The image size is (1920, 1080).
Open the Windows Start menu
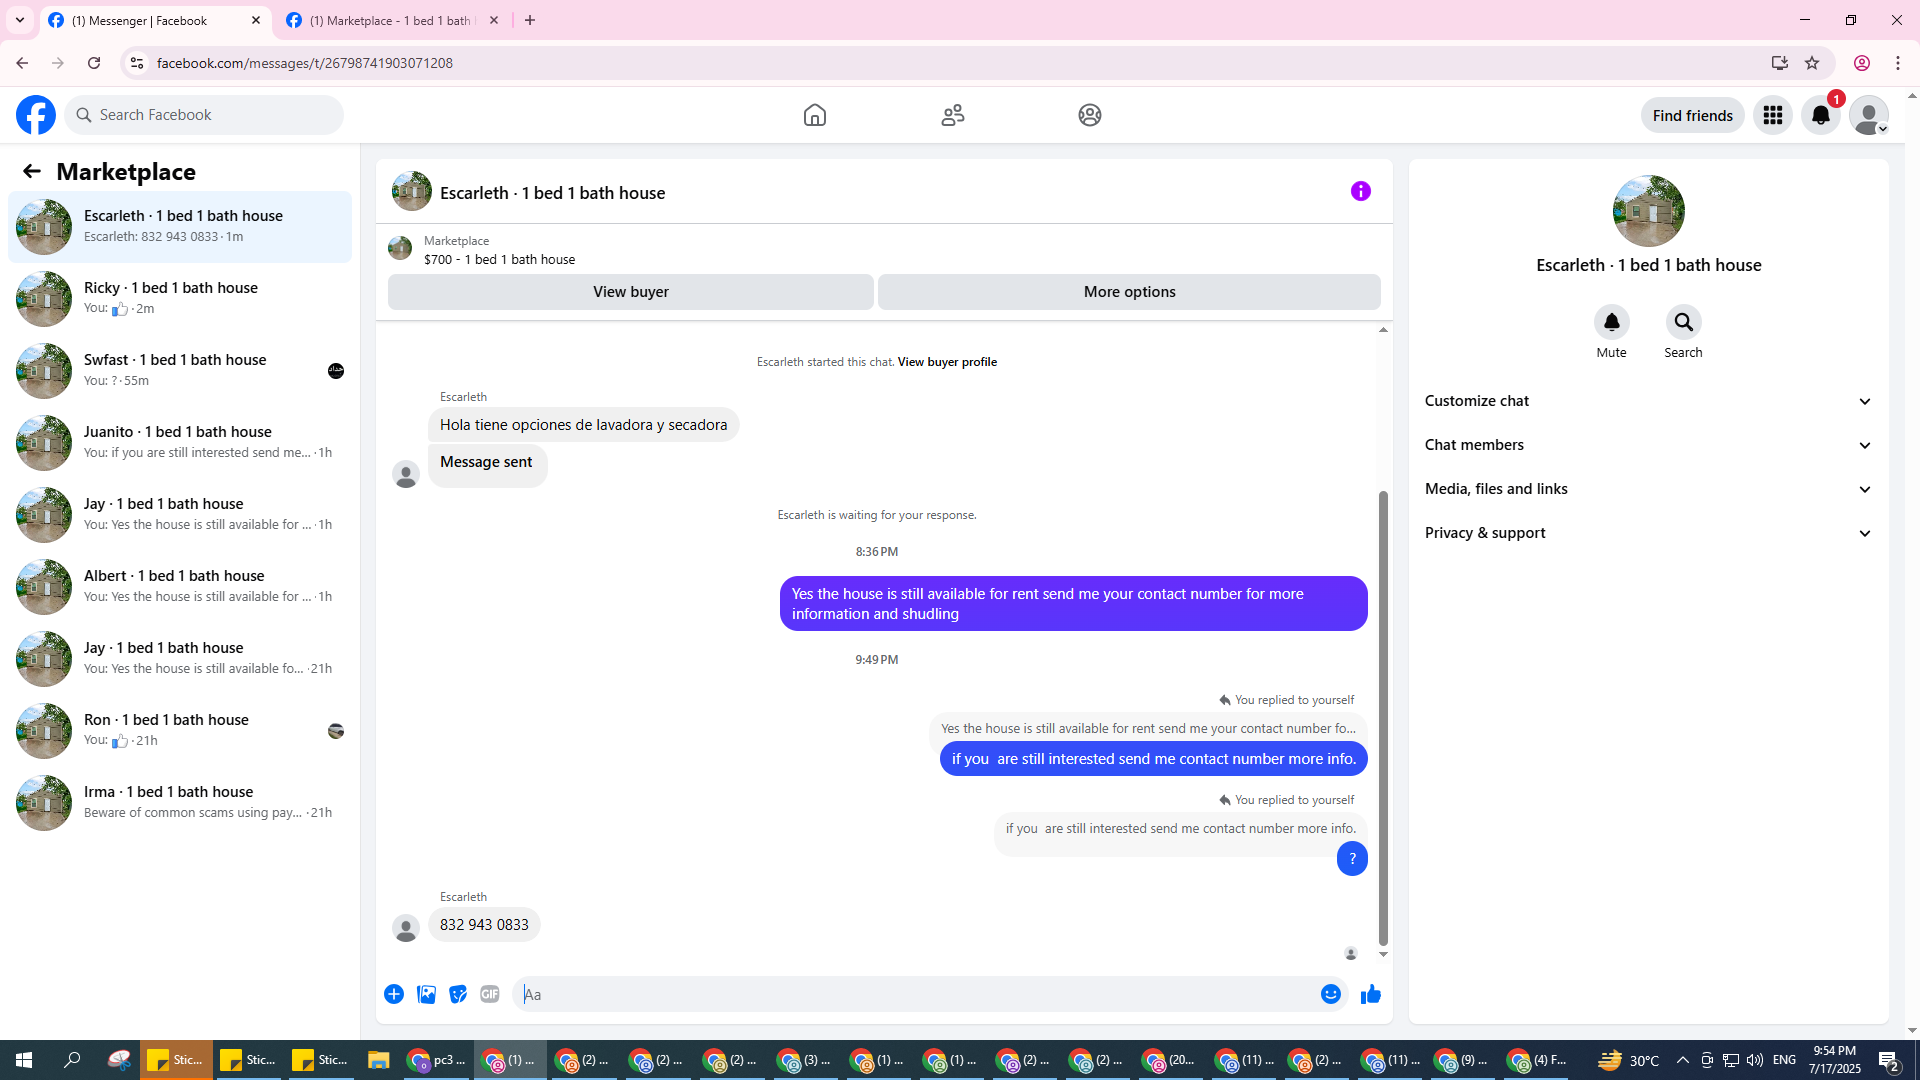pos(24,1060)
